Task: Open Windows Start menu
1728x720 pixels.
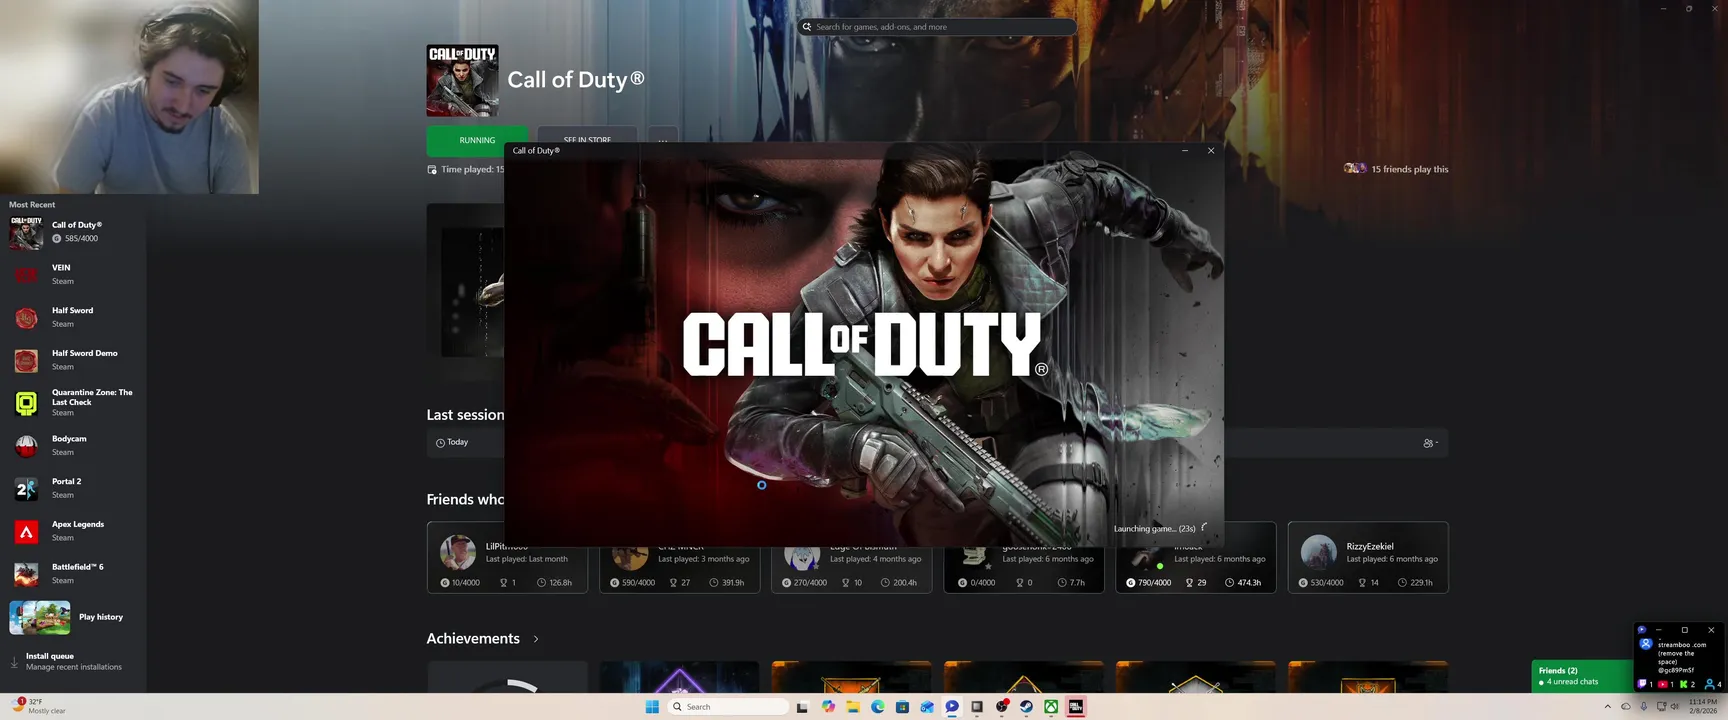Action: 652,707
